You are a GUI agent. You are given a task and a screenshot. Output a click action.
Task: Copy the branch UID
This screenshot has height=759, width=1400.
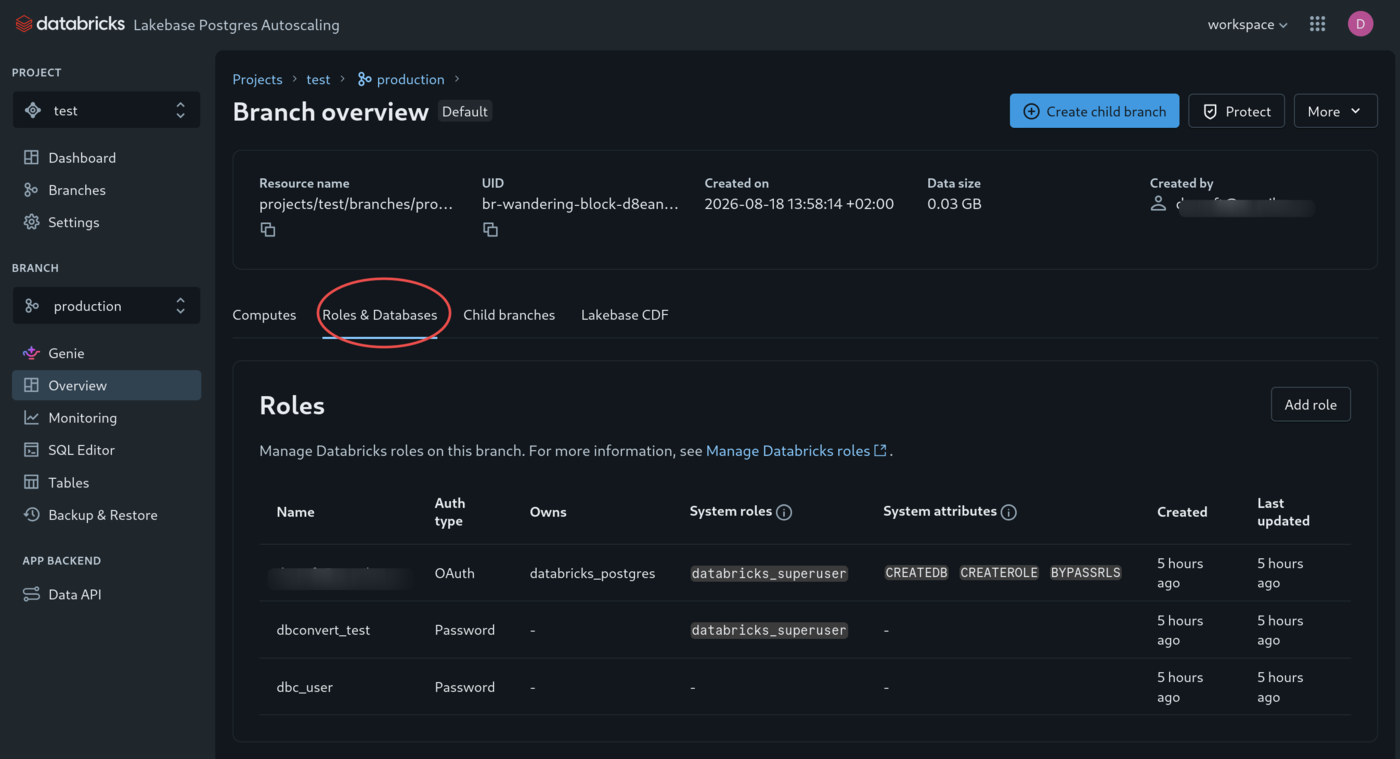pos(490,230)
